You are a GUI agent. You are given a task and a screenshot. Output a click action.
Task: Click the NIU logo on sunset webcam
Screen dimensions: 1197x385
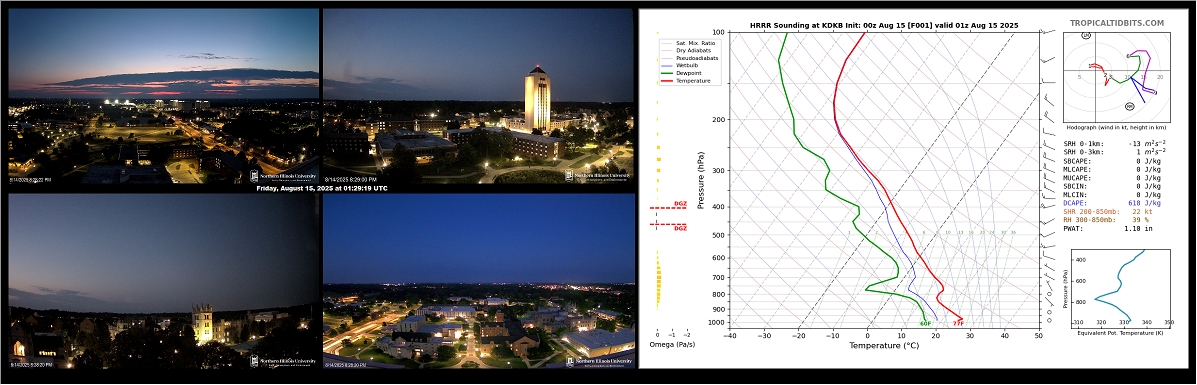[283, 176]
